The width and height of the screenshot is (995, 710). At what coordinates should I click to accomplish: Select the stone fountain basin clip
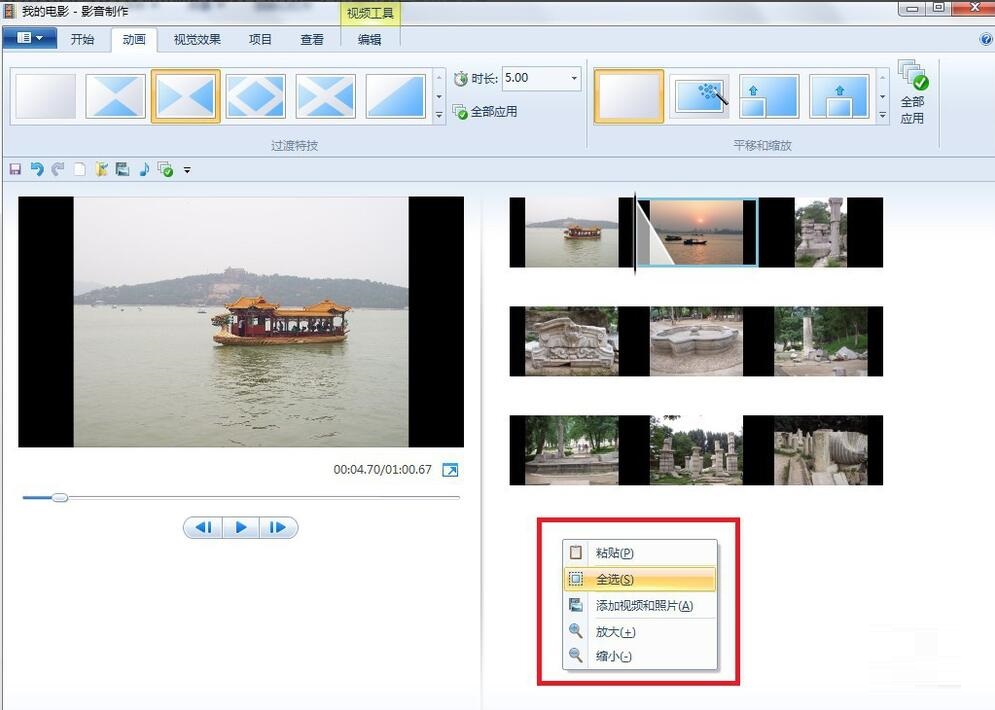click(696, 341)
